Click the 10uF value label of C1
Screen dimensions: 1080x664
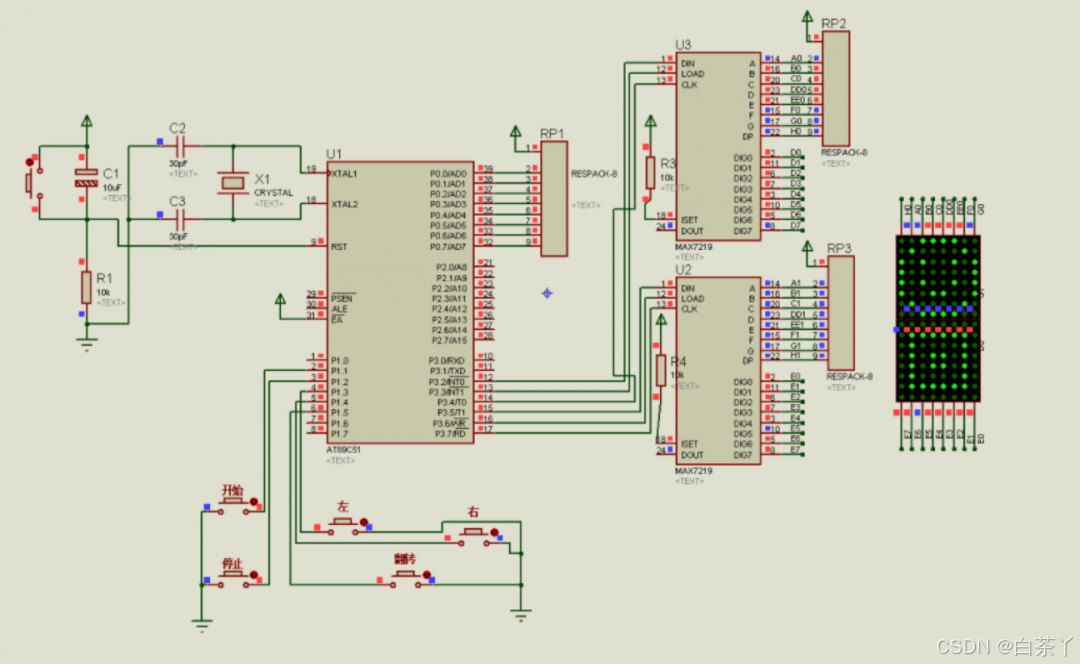[112, 187]
